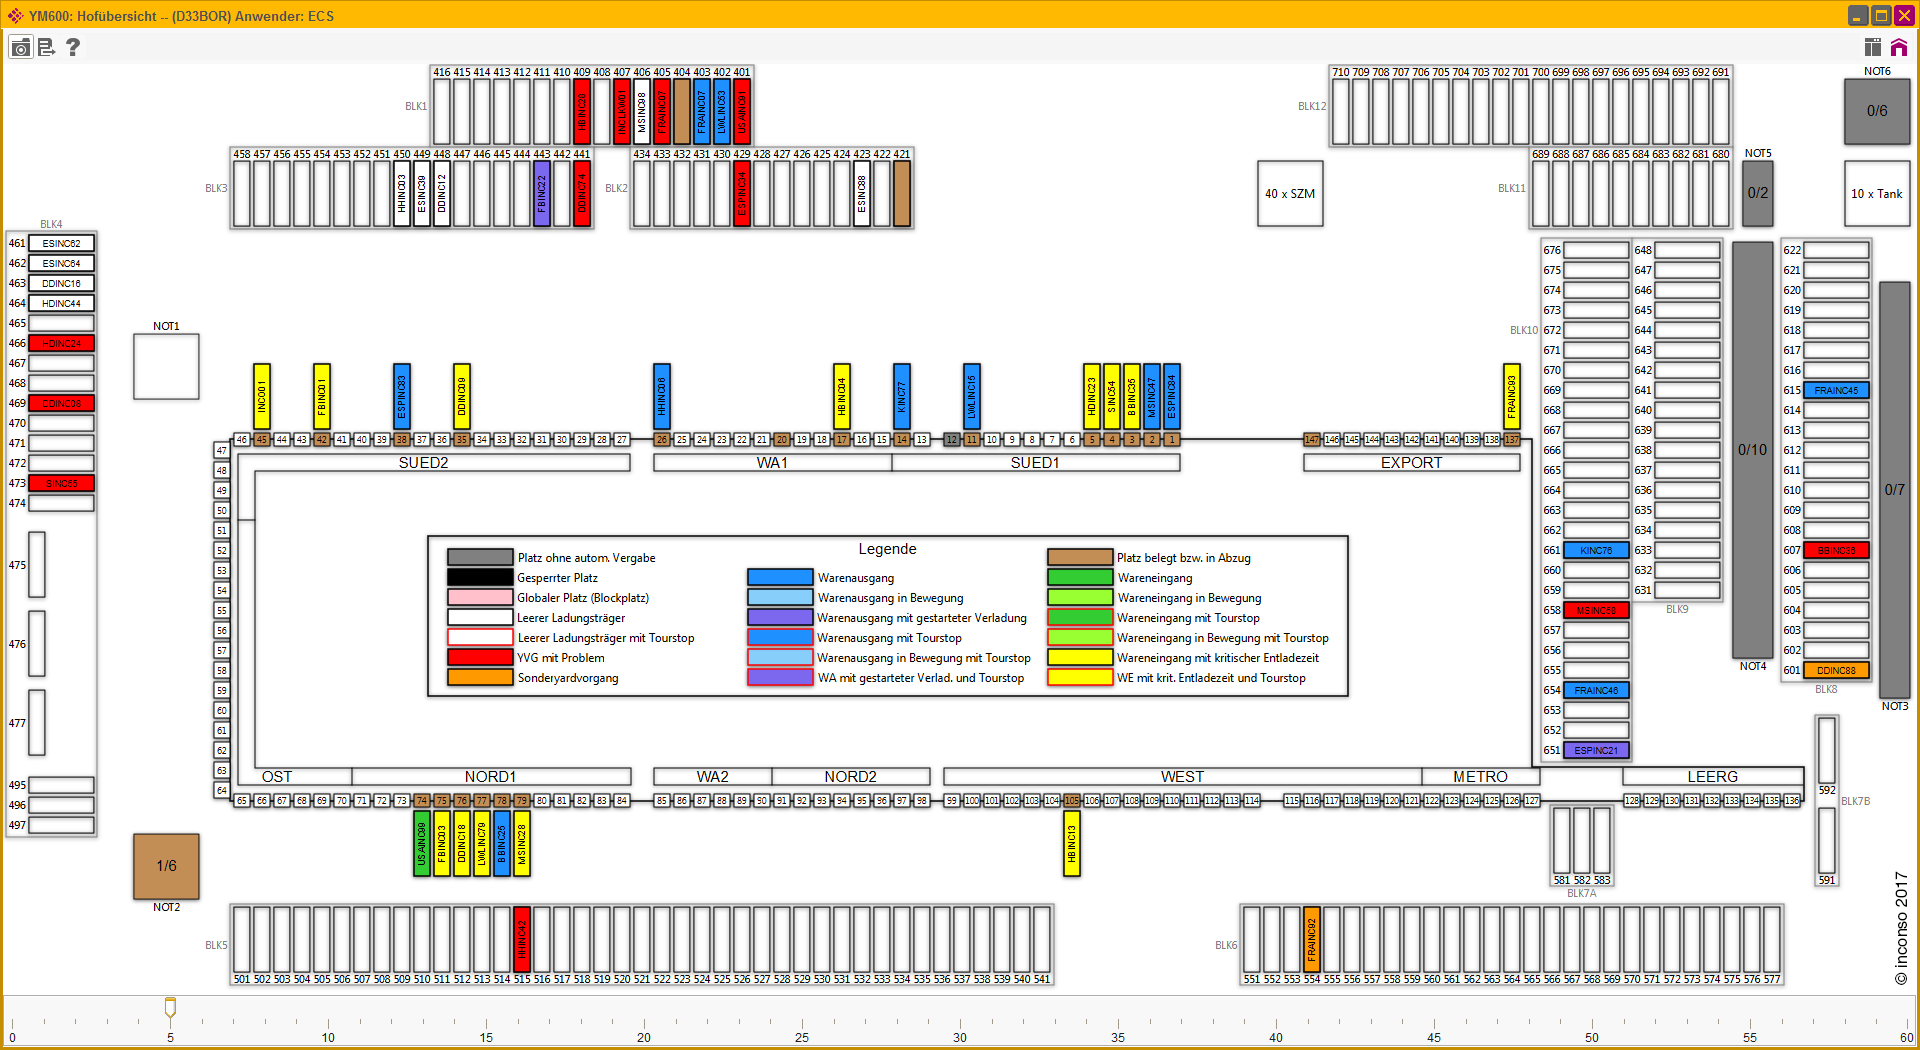
Task: Click the EXPORT gate section label
Action: 1412,463
